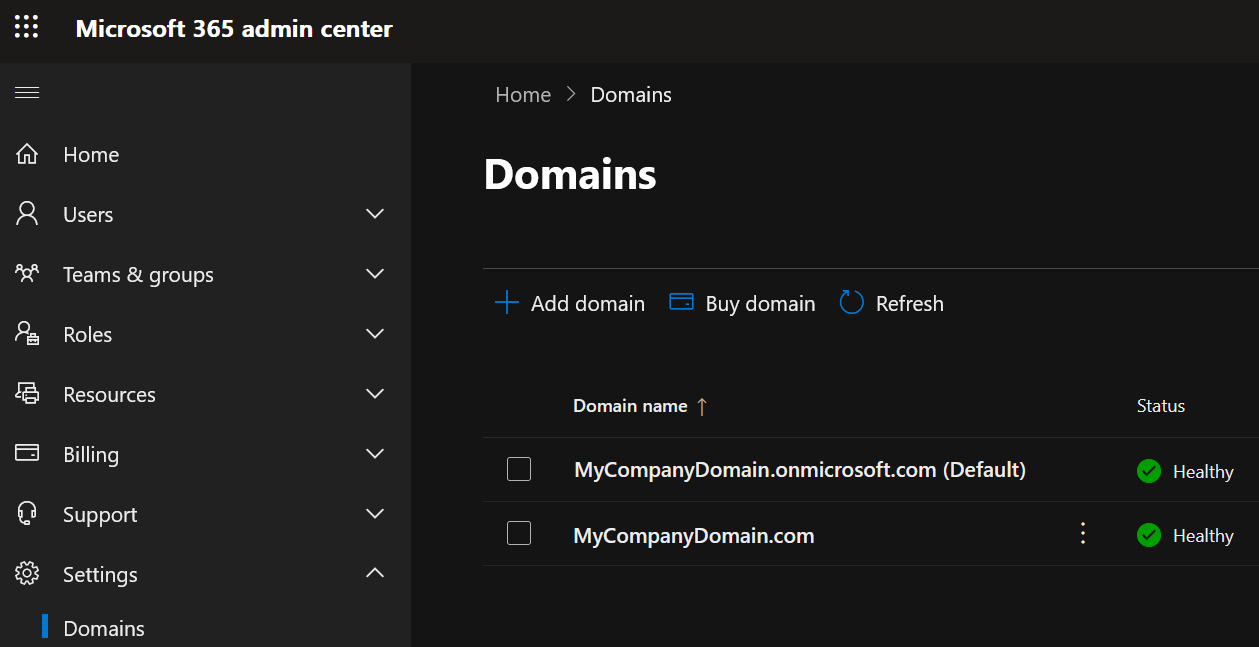The height and width of the screenshot is (647, 1259).
Task: Collapse the Settings chevron
Action: (375, 573)
